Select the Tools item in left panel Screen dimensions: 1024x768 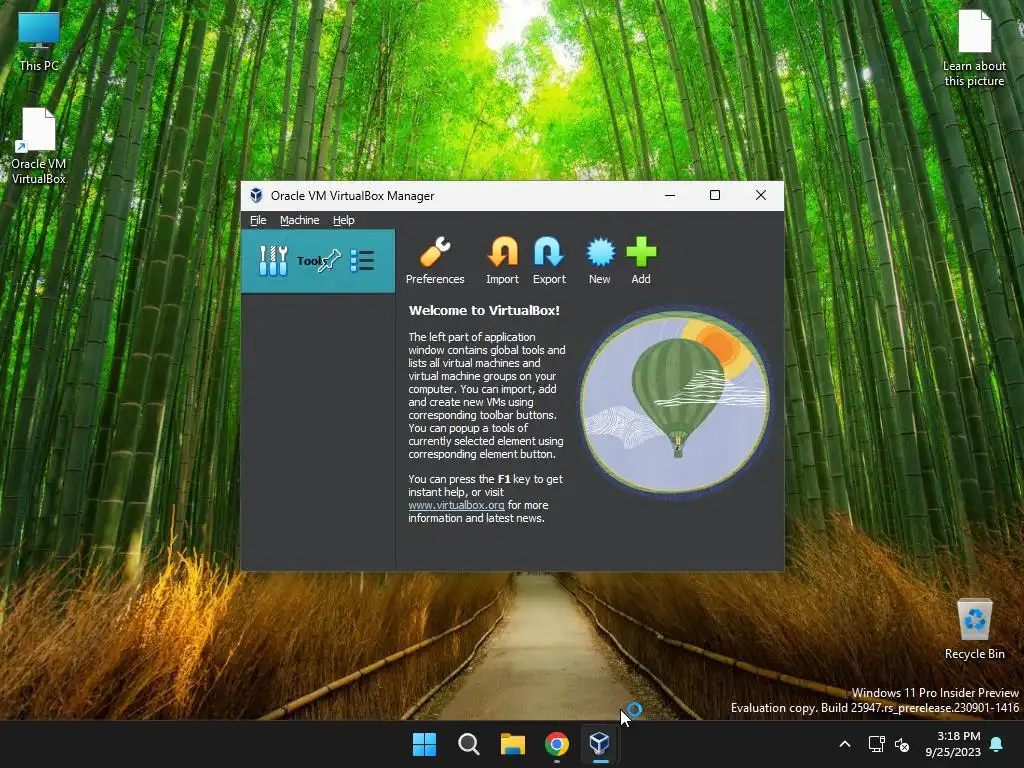318,261
